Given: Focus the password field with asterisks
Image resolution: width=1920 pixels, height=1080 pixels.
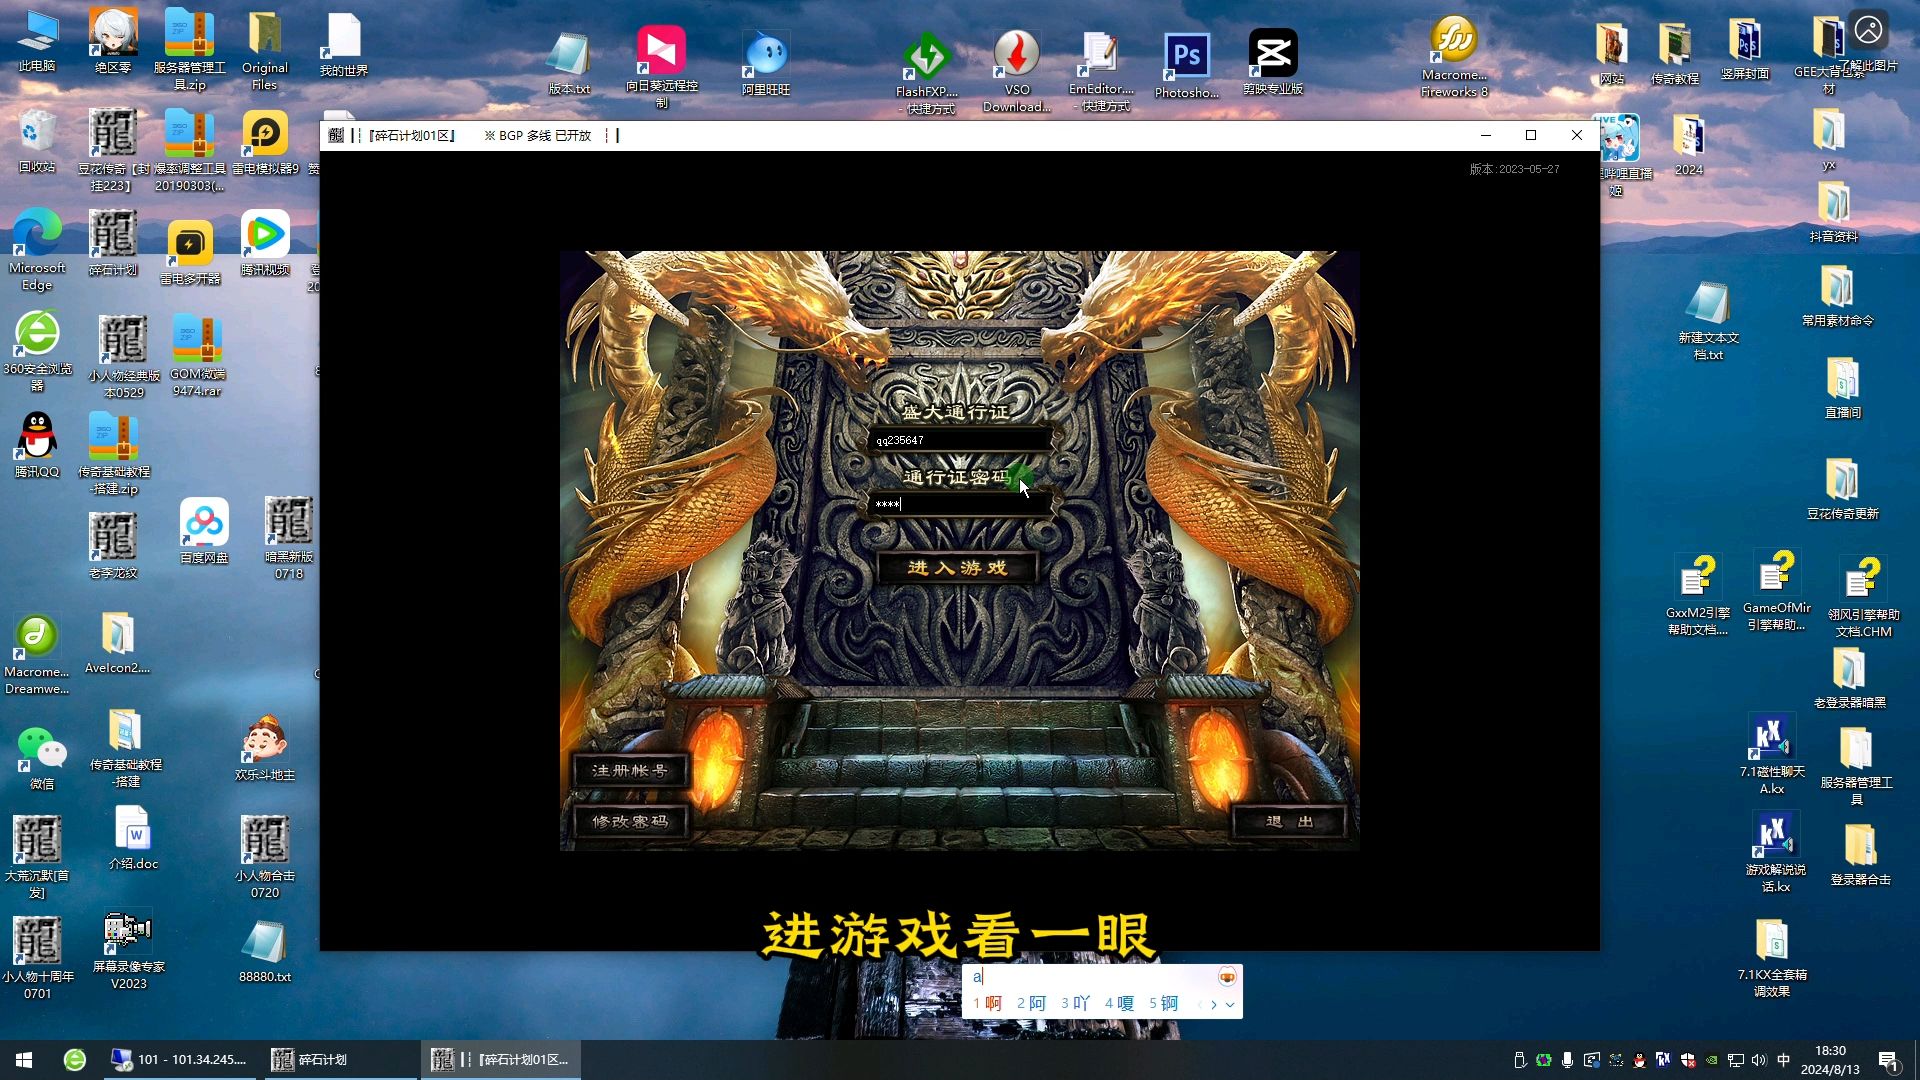Looking at the screenshot, I should [x=960, y=504].
